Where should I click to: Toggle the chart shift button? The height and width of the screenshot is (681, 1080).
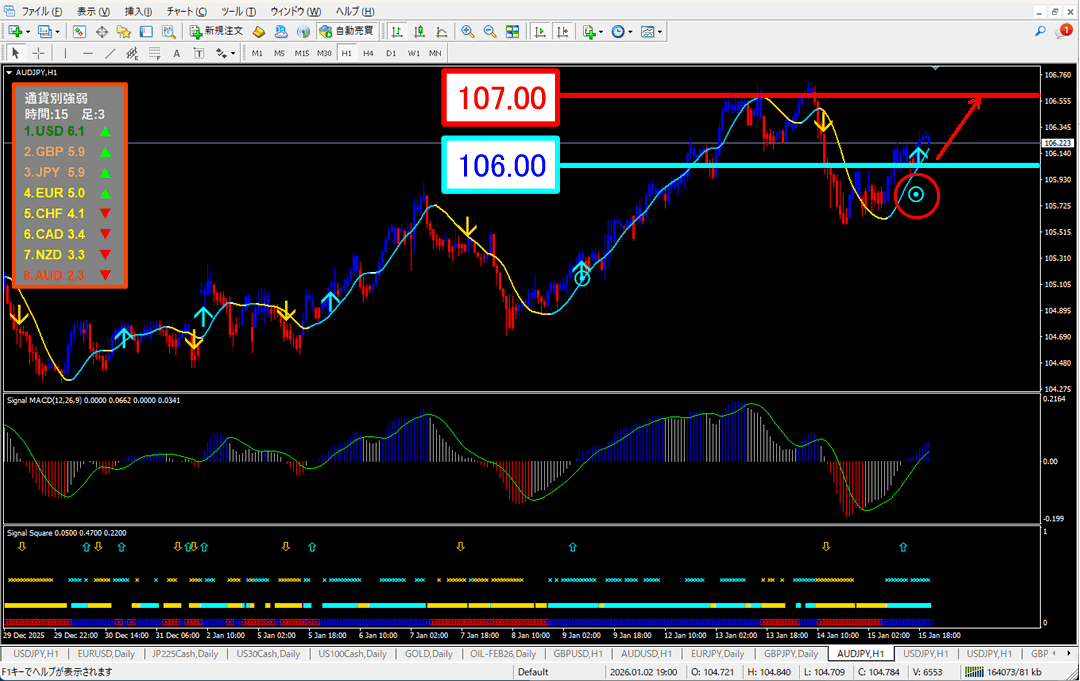click(x=562, y=31)
